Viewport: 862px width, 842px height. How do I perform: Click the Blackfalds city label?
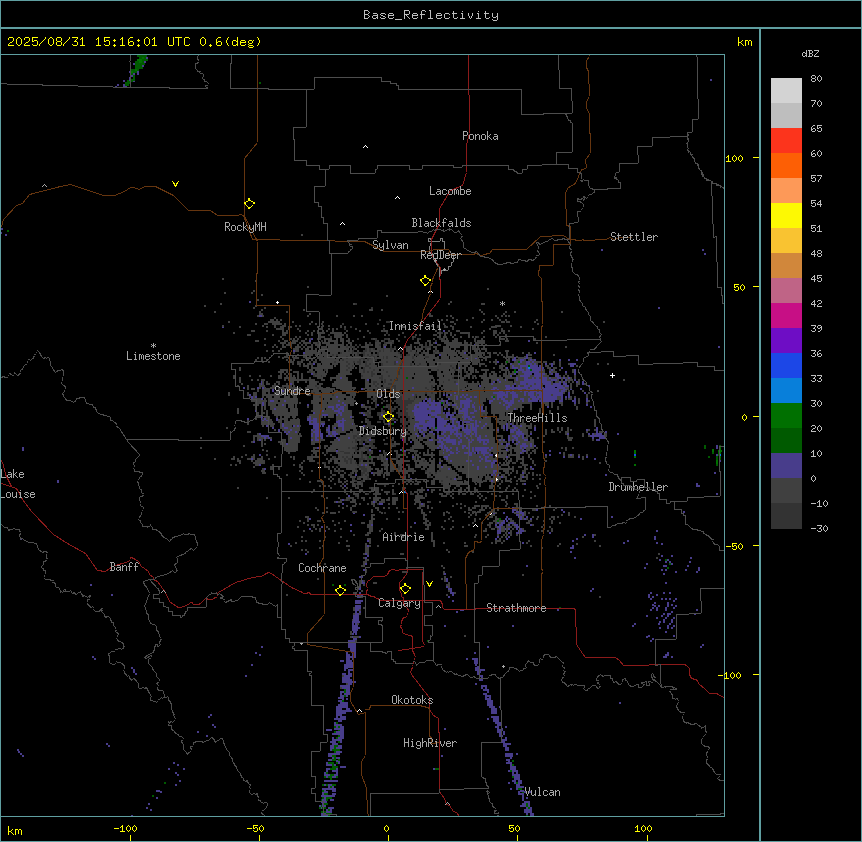coord(441,223)
